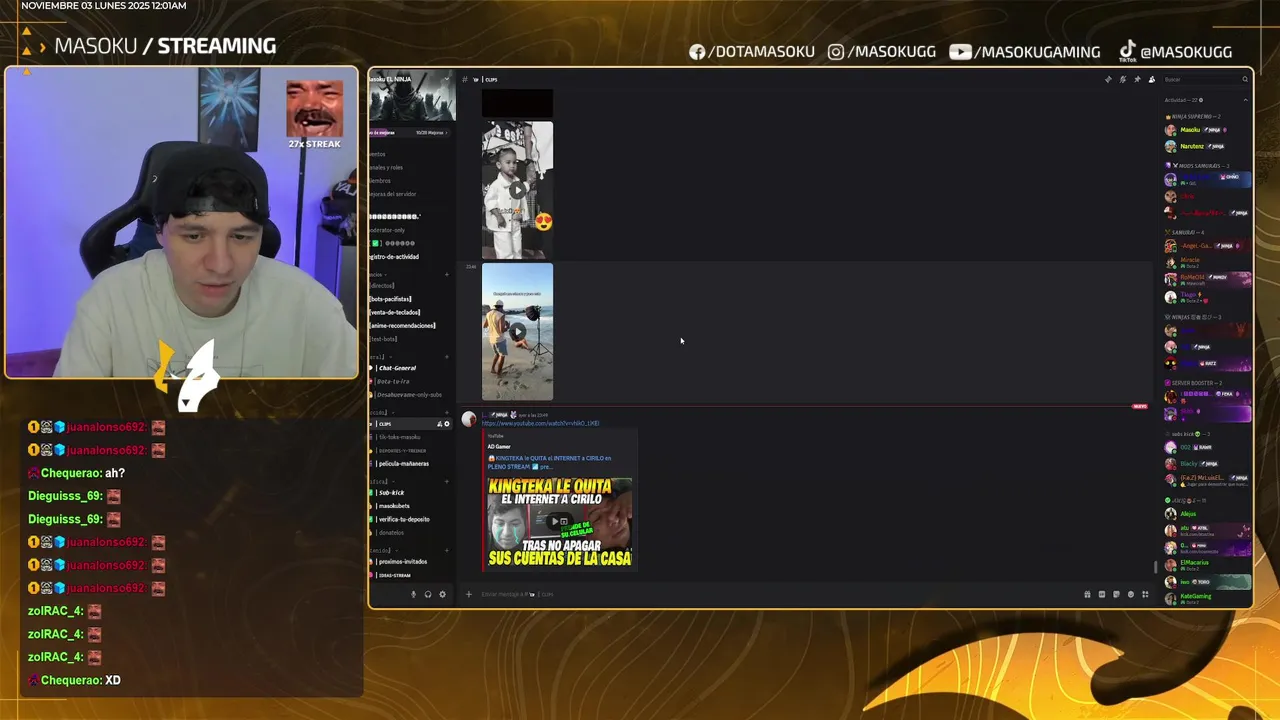This screenshot has height=720, width=1280.
Task: Open the server boost Mejoras bar
Action: click(412, 132)
